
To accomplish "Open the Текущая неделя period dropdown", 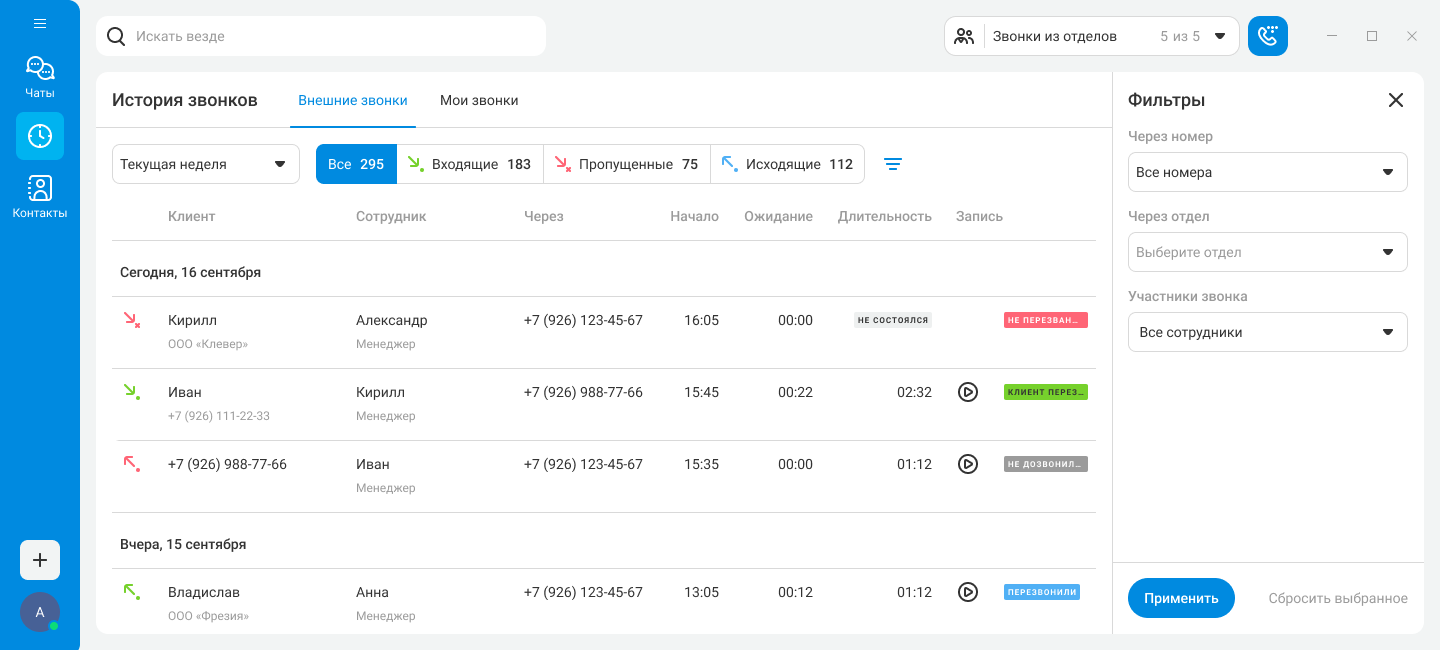I will (205, 164).
